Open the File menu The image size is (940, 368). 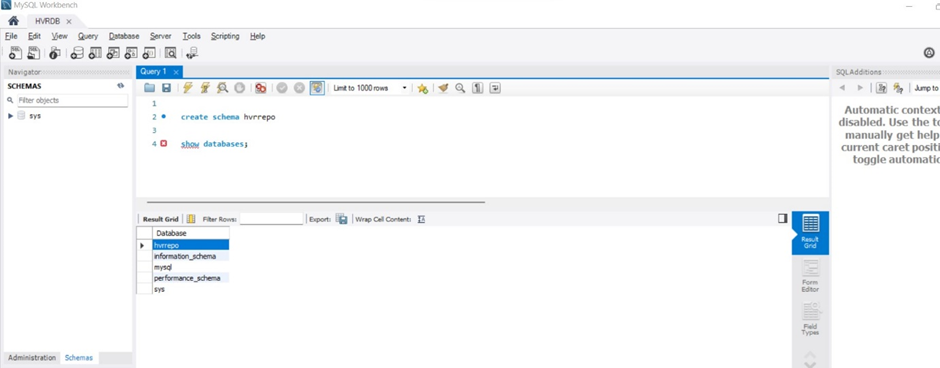(x=11, y=36)
